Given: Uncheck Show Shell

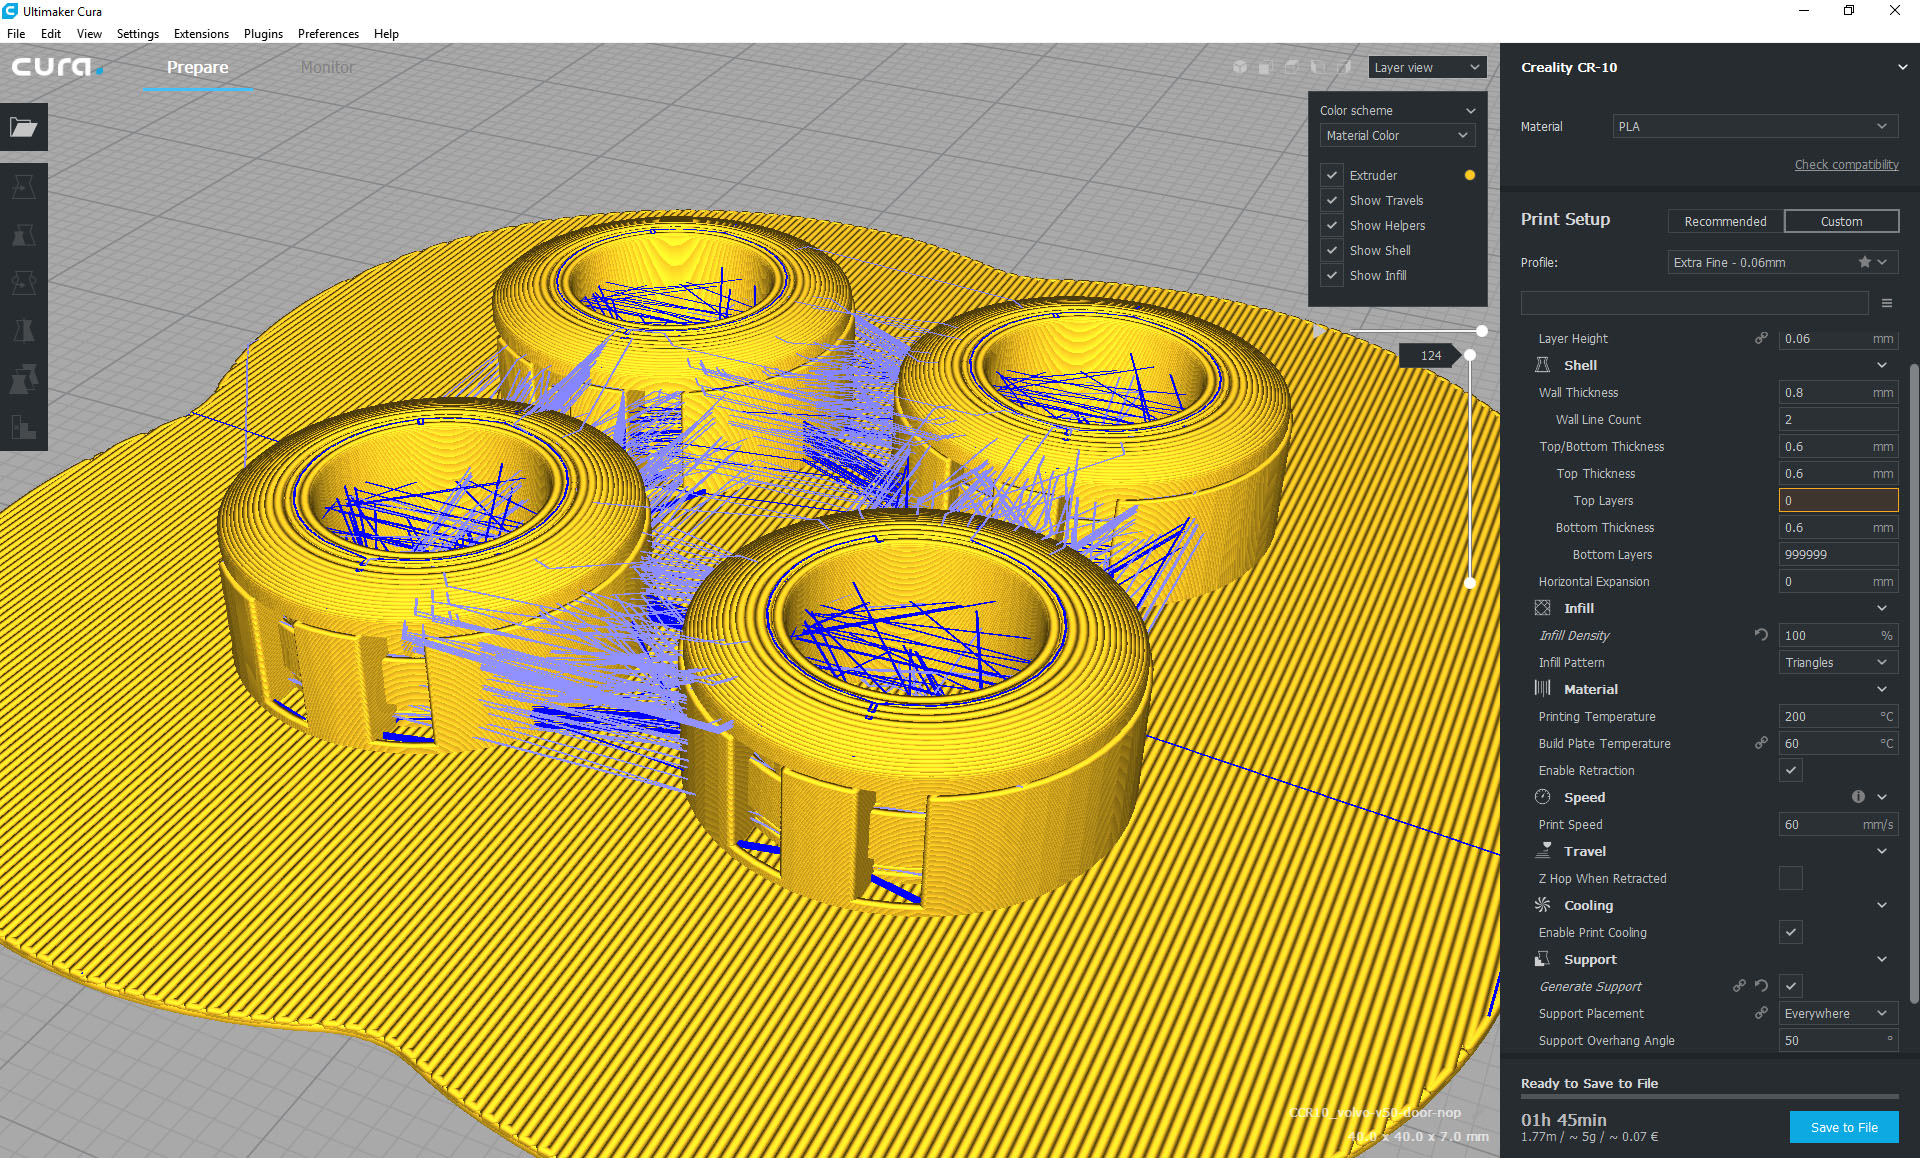Looking at the screenshot, I should coord(1332,250).
